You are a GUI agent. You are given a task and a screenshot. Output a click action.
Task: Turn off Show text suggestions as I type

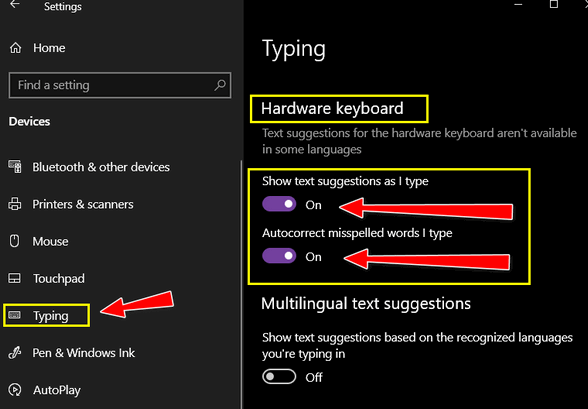279,204
